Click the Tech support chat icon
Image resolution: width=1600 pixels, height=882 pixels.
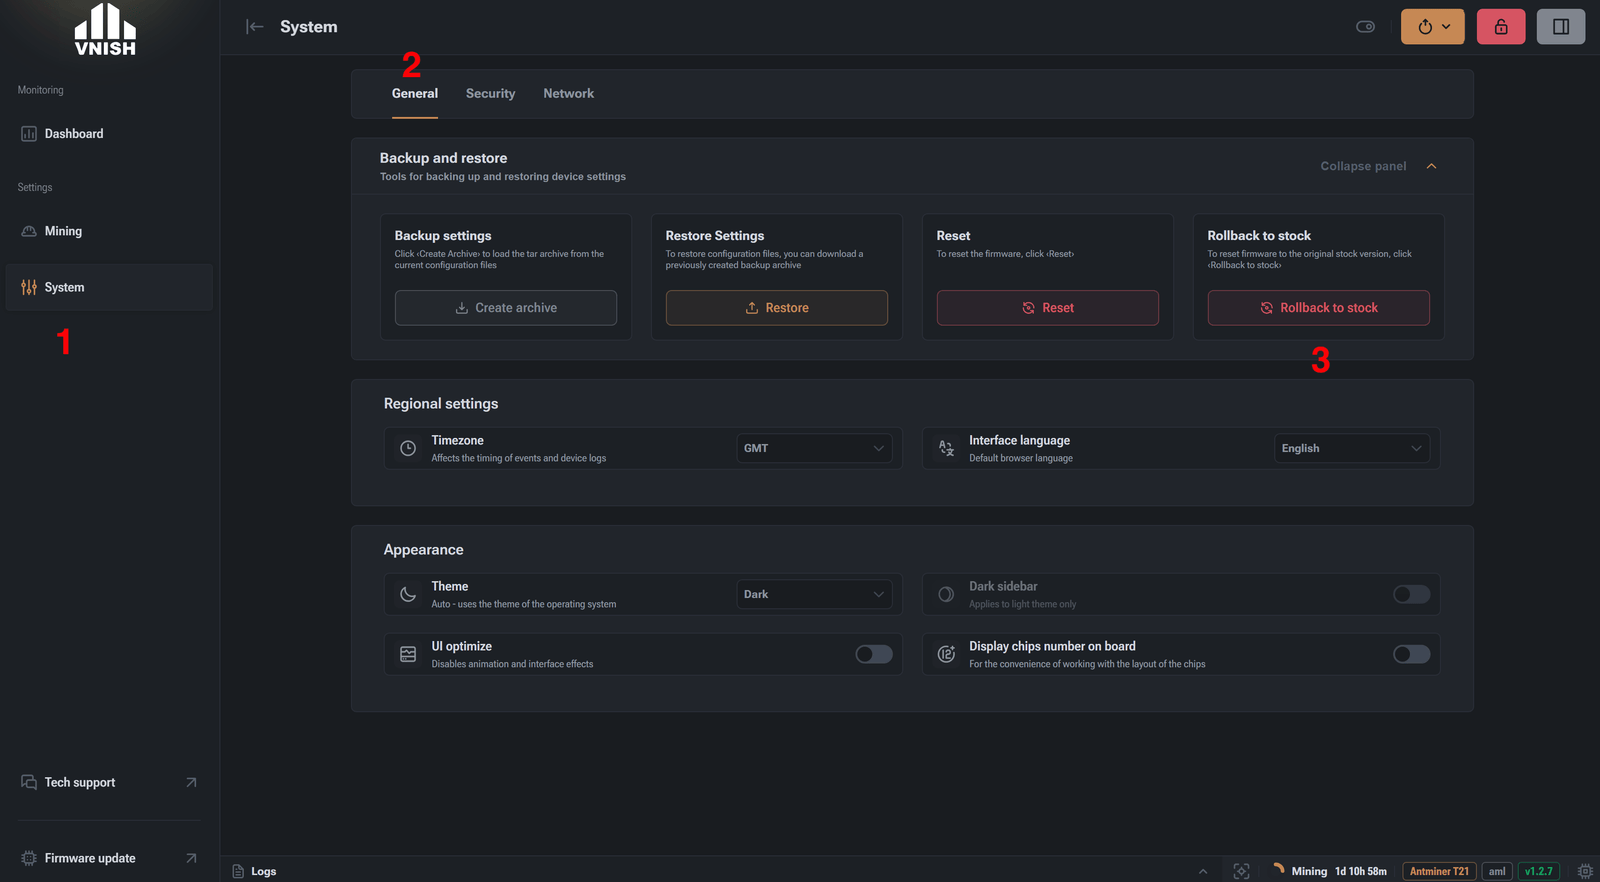29,782
